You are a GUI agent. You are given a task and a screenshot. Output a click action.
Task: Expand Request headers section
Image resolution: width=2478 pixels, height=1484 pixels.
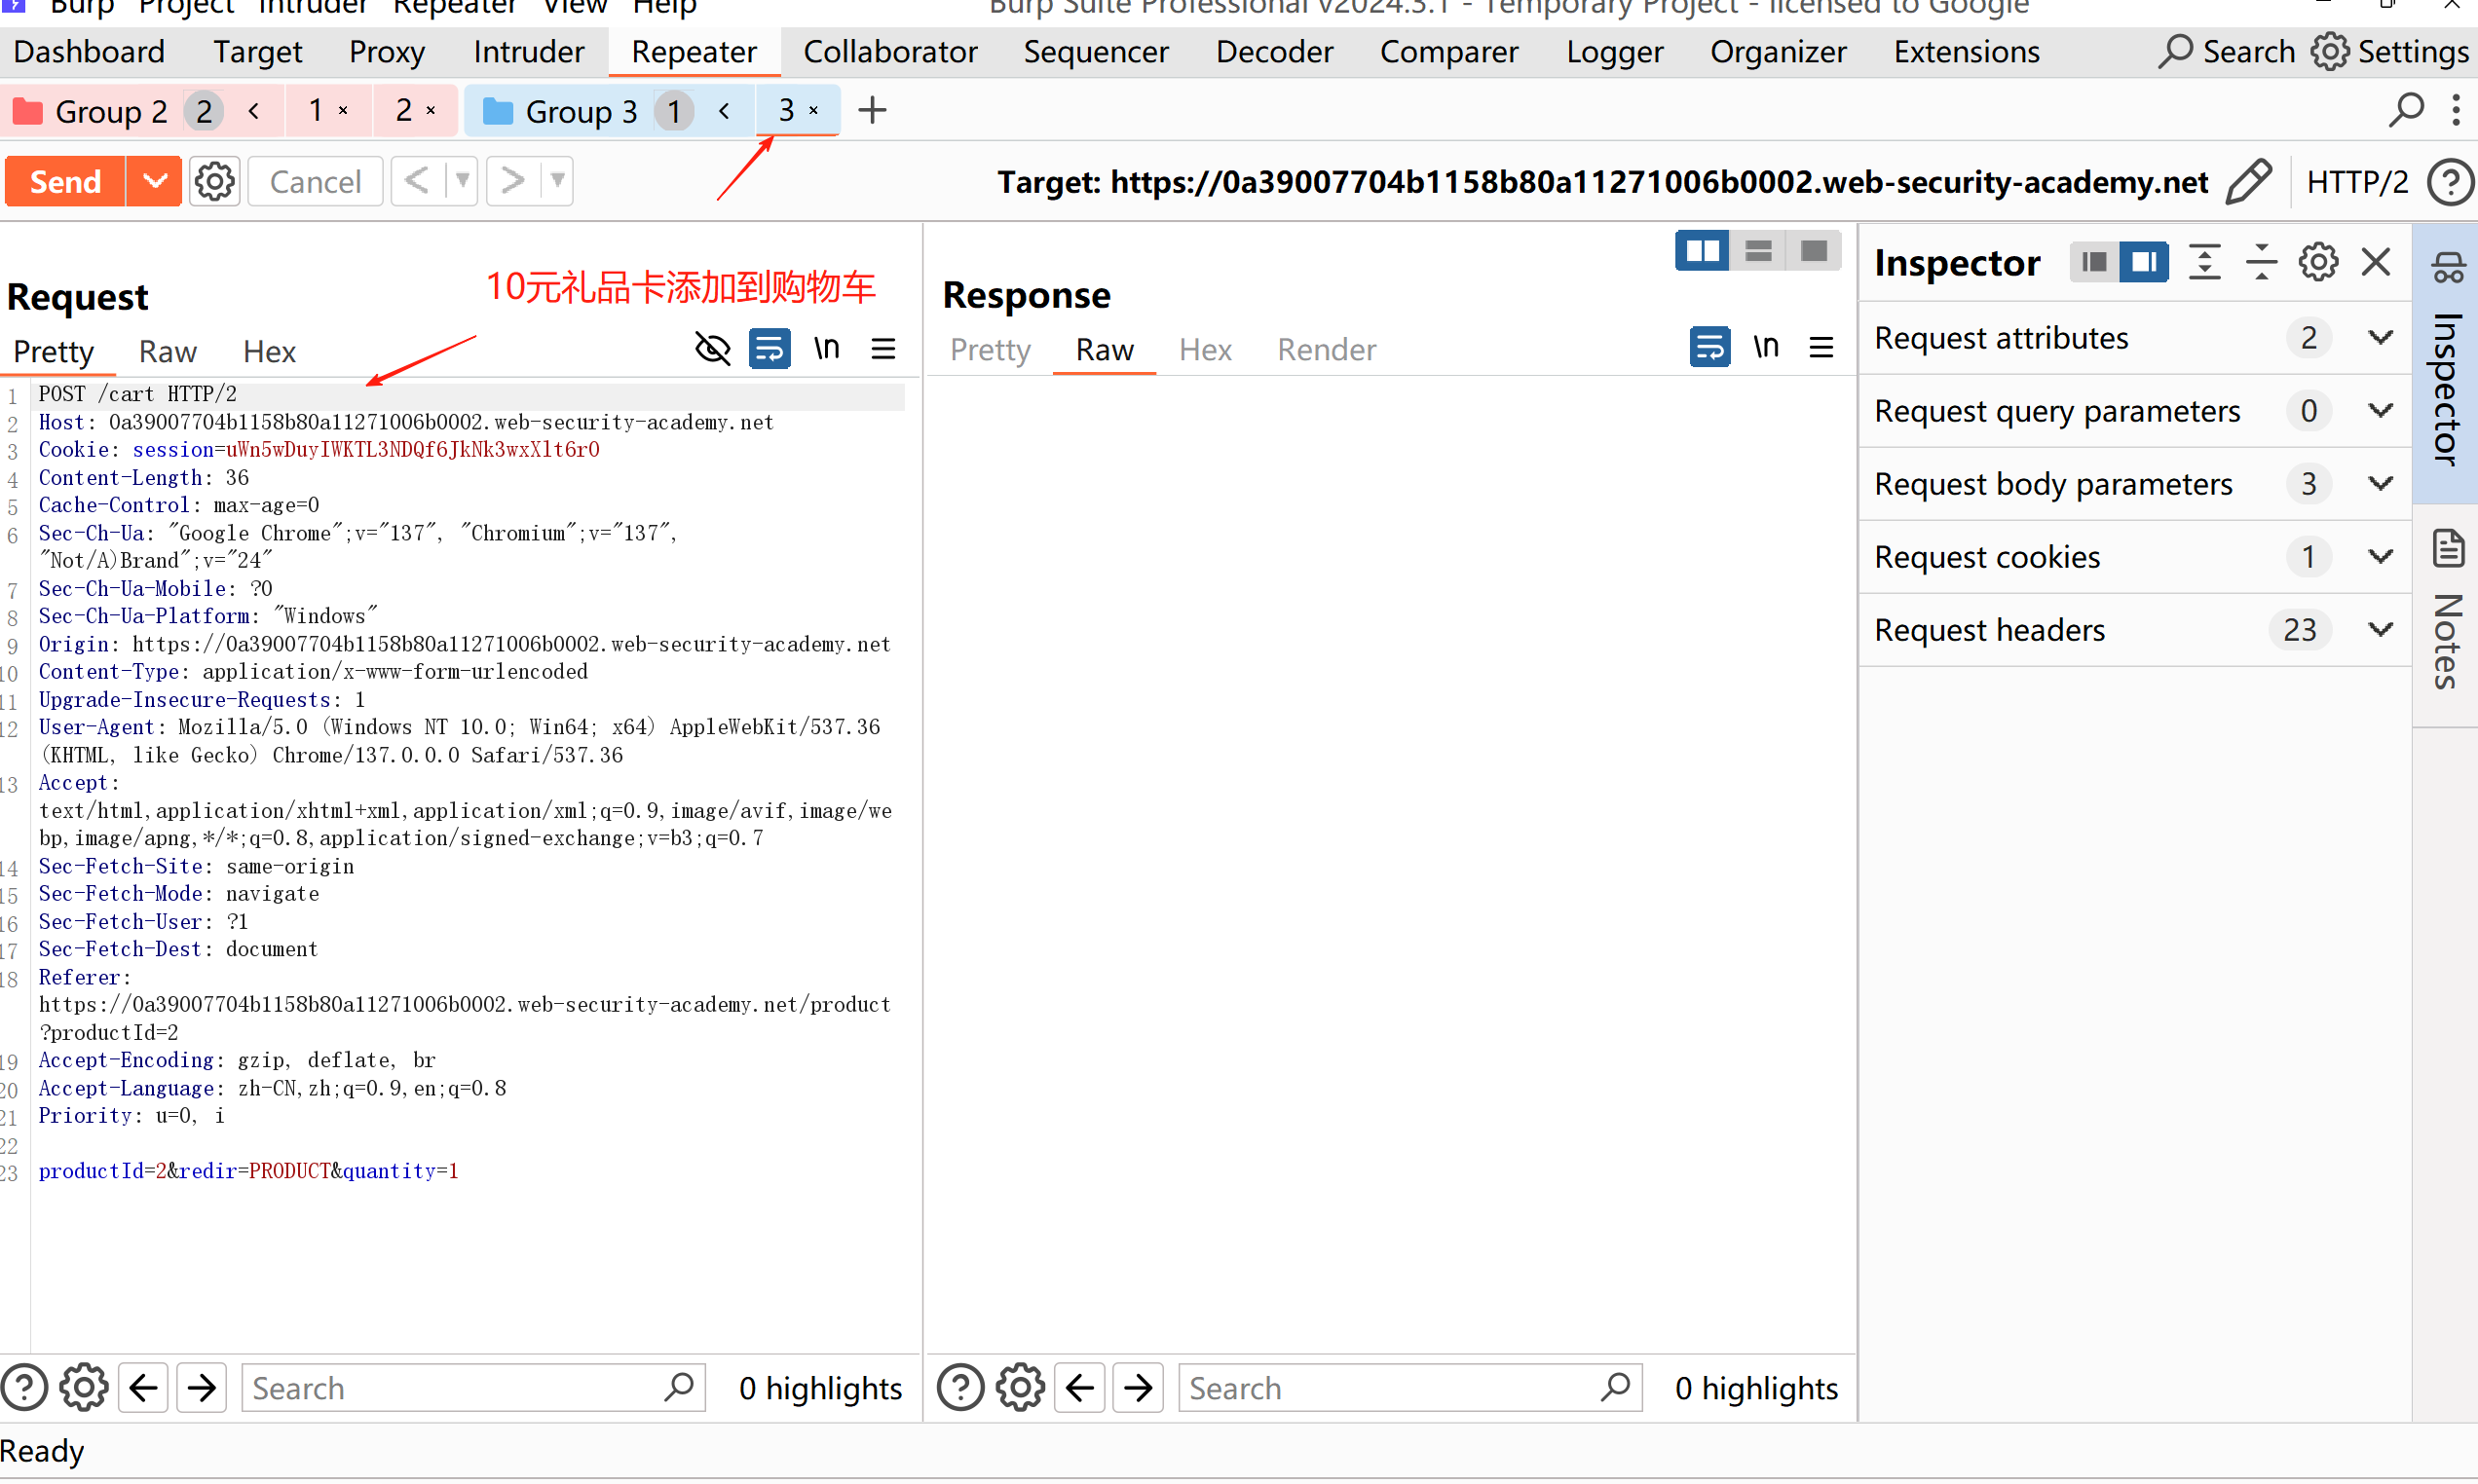pos(2381,630)
